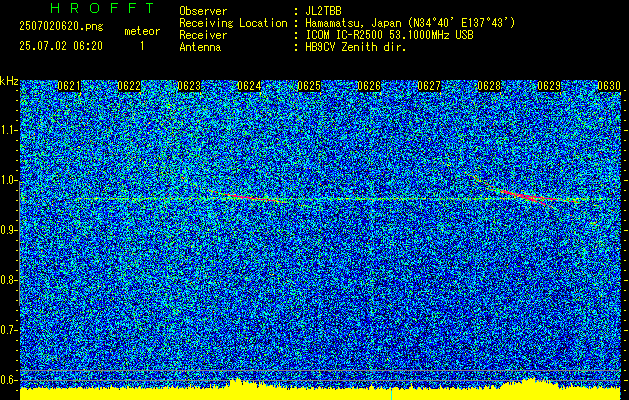The image size is (629, 400).
Task: Click the 0629 time marker
Action: [549, 86]
